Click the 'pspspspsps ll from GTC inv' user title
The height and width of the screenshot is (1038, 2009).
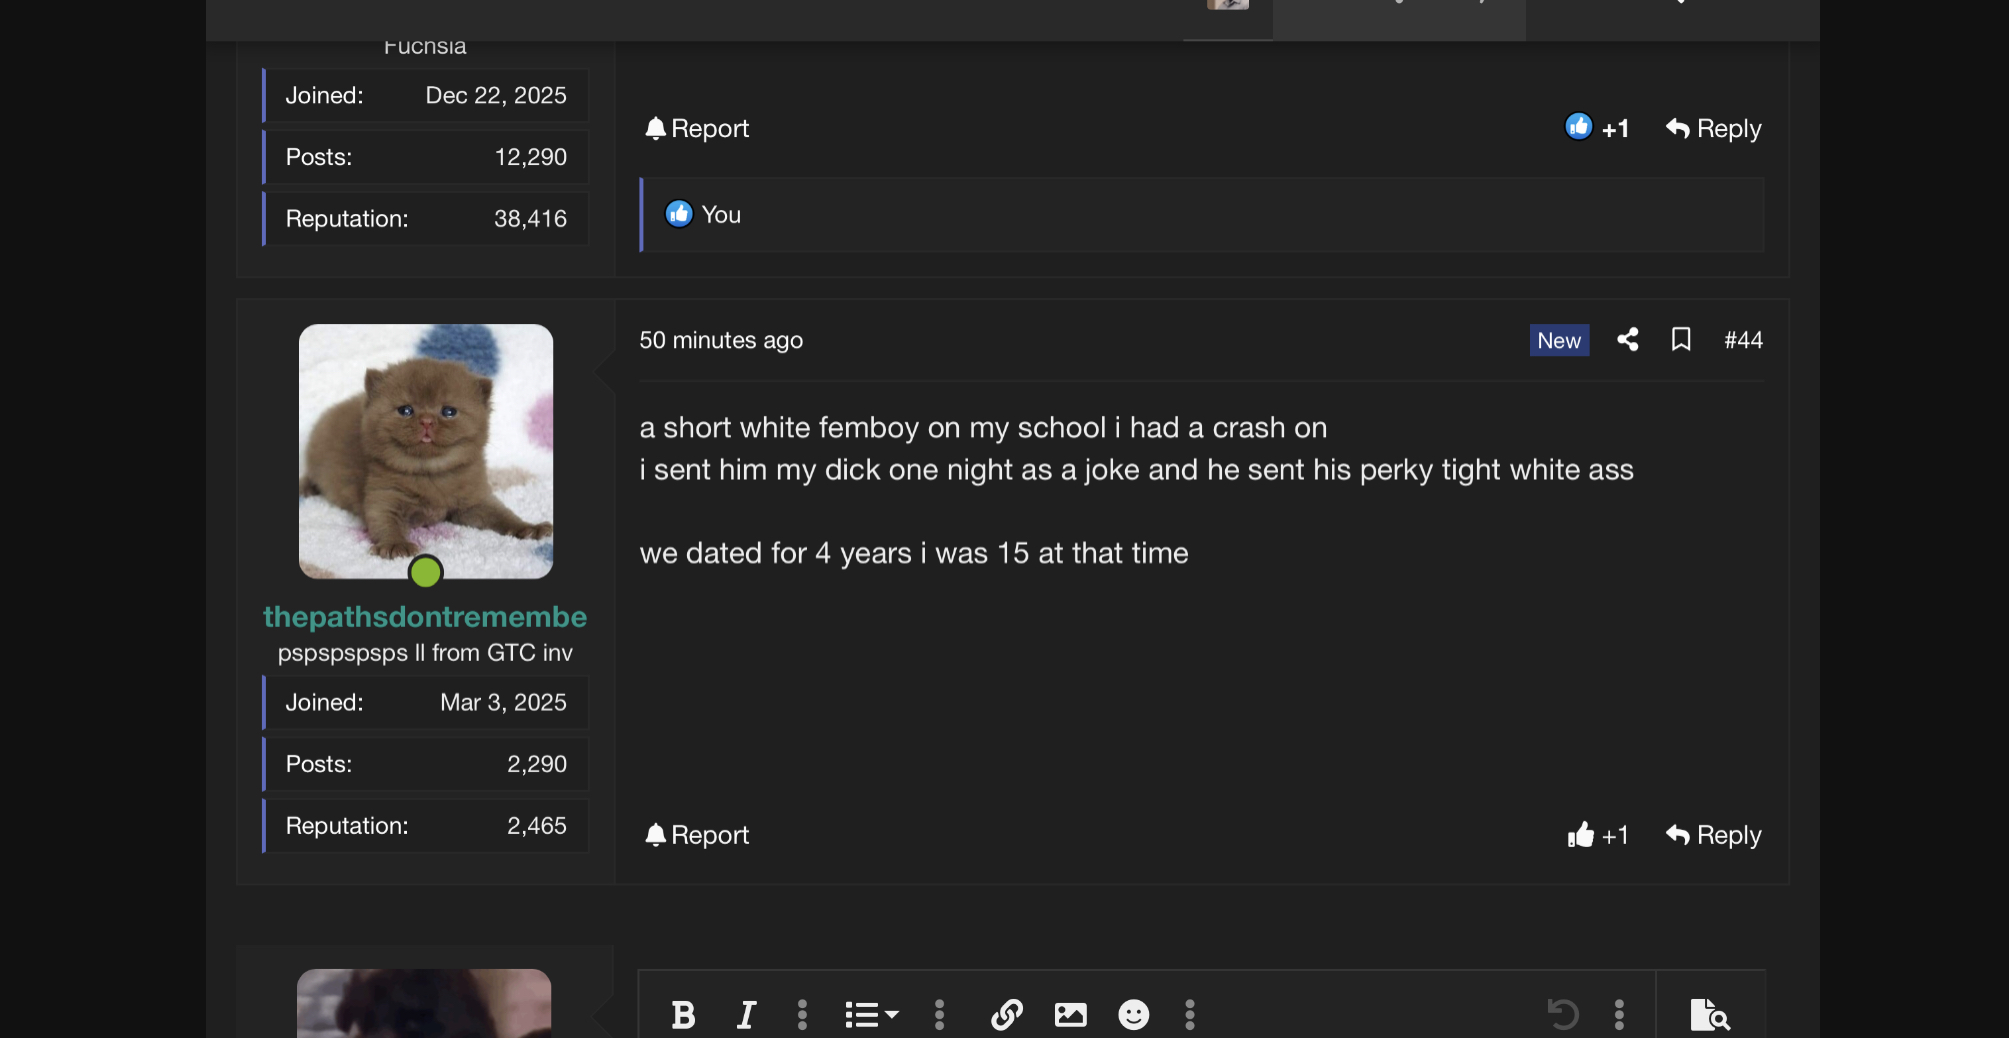tap(425, 653)
